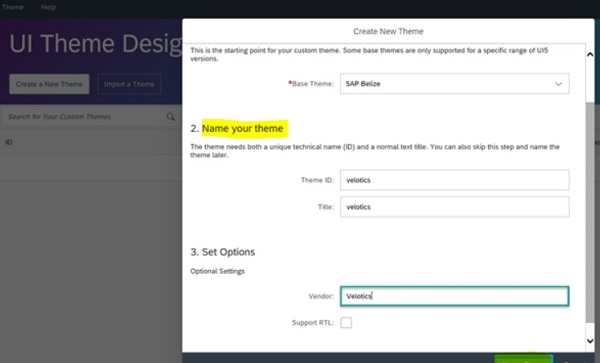Click the ID column header

pyautogui.click(x=9, y=142)
